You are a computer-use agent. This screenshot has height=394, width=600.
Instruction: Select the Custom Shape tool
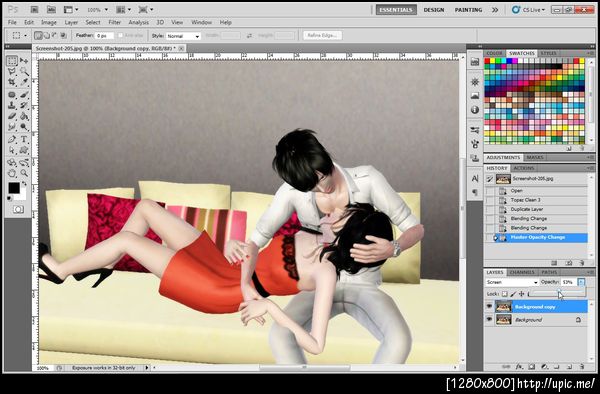tap(24, 150)
